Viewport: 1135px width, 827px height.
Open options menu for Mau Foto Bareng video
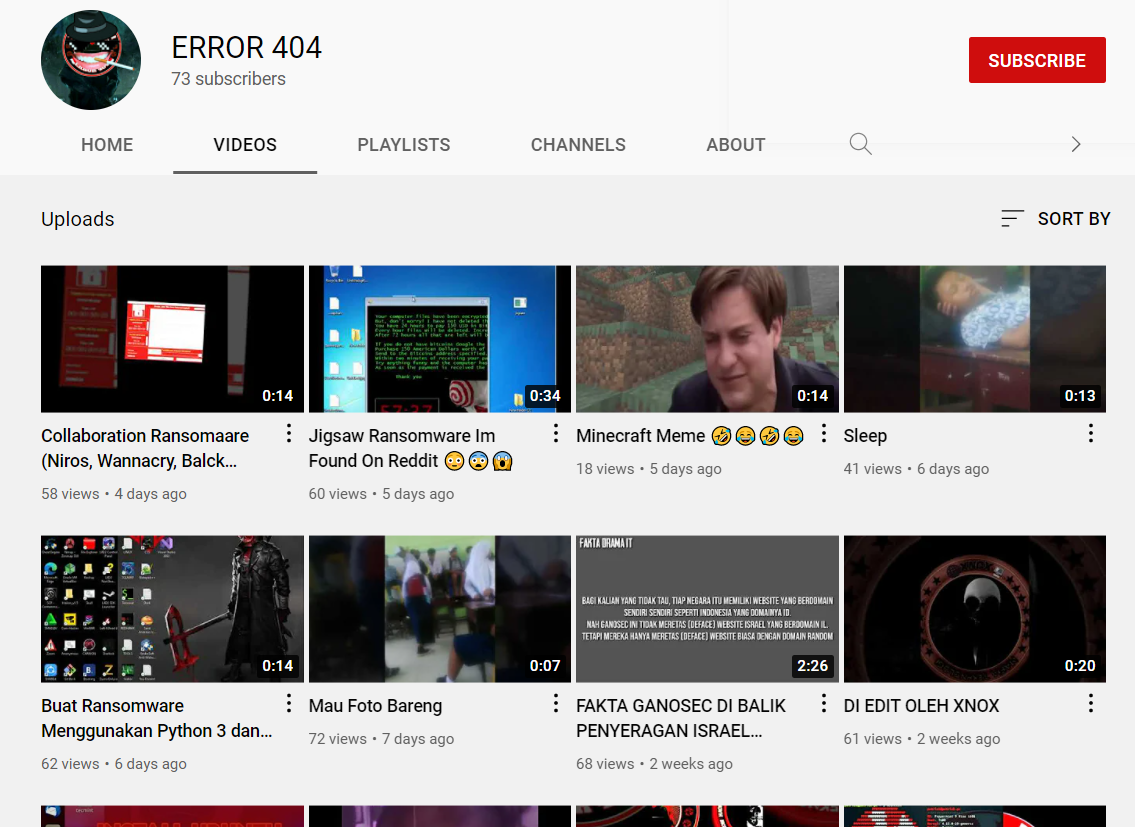click(555, 703)
